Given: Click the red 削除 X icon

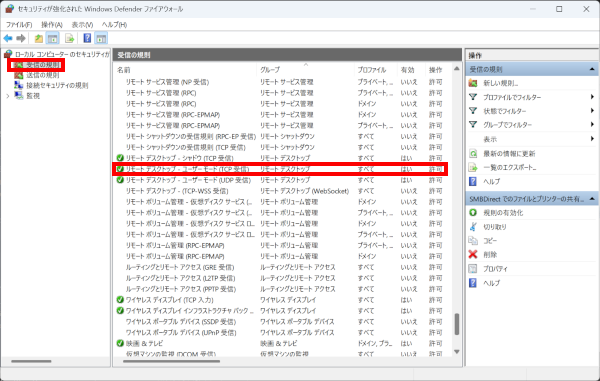Looking at the screenshot, I should pos(473,254).
